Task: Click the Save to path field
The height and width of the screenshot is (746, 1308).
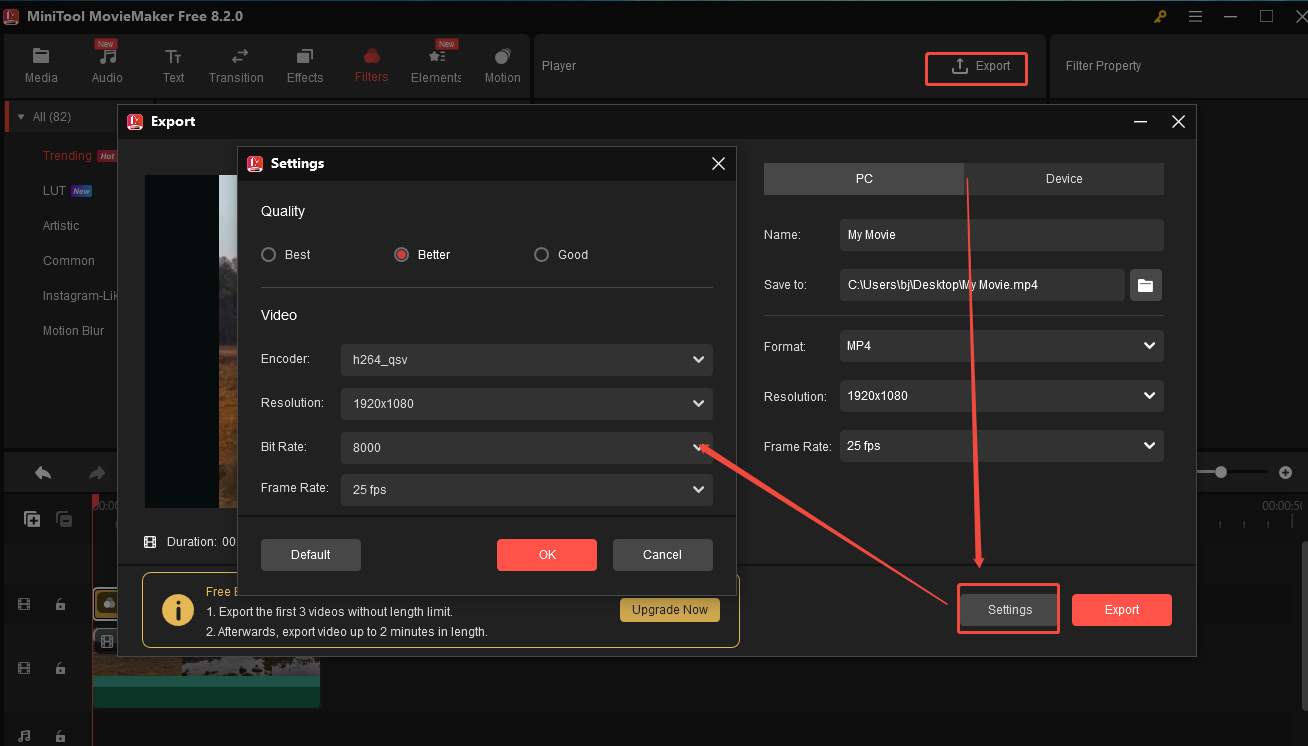Action: (x=982, y=285)
